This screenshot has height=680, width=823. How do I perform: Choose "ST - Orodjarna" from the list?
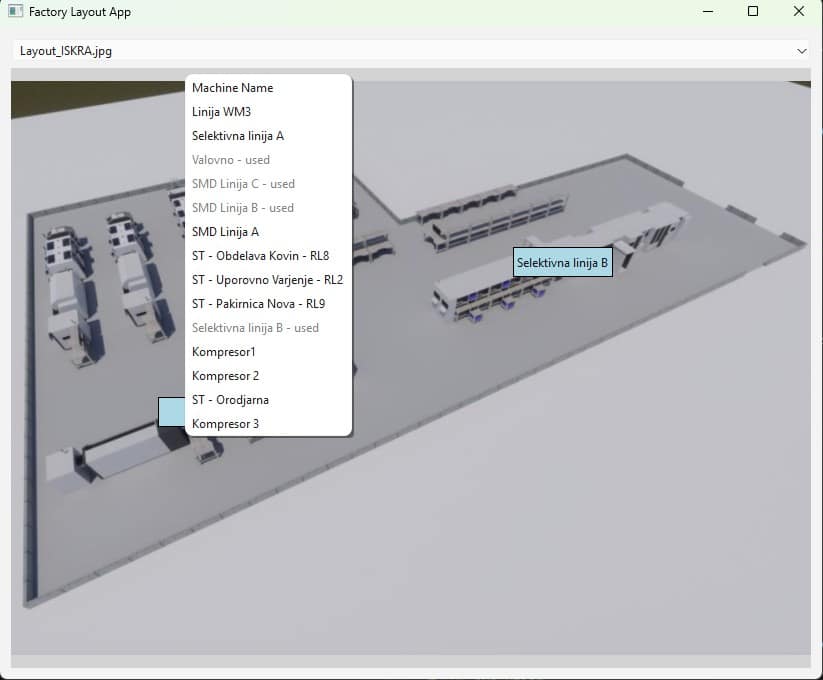pos(230,399)
